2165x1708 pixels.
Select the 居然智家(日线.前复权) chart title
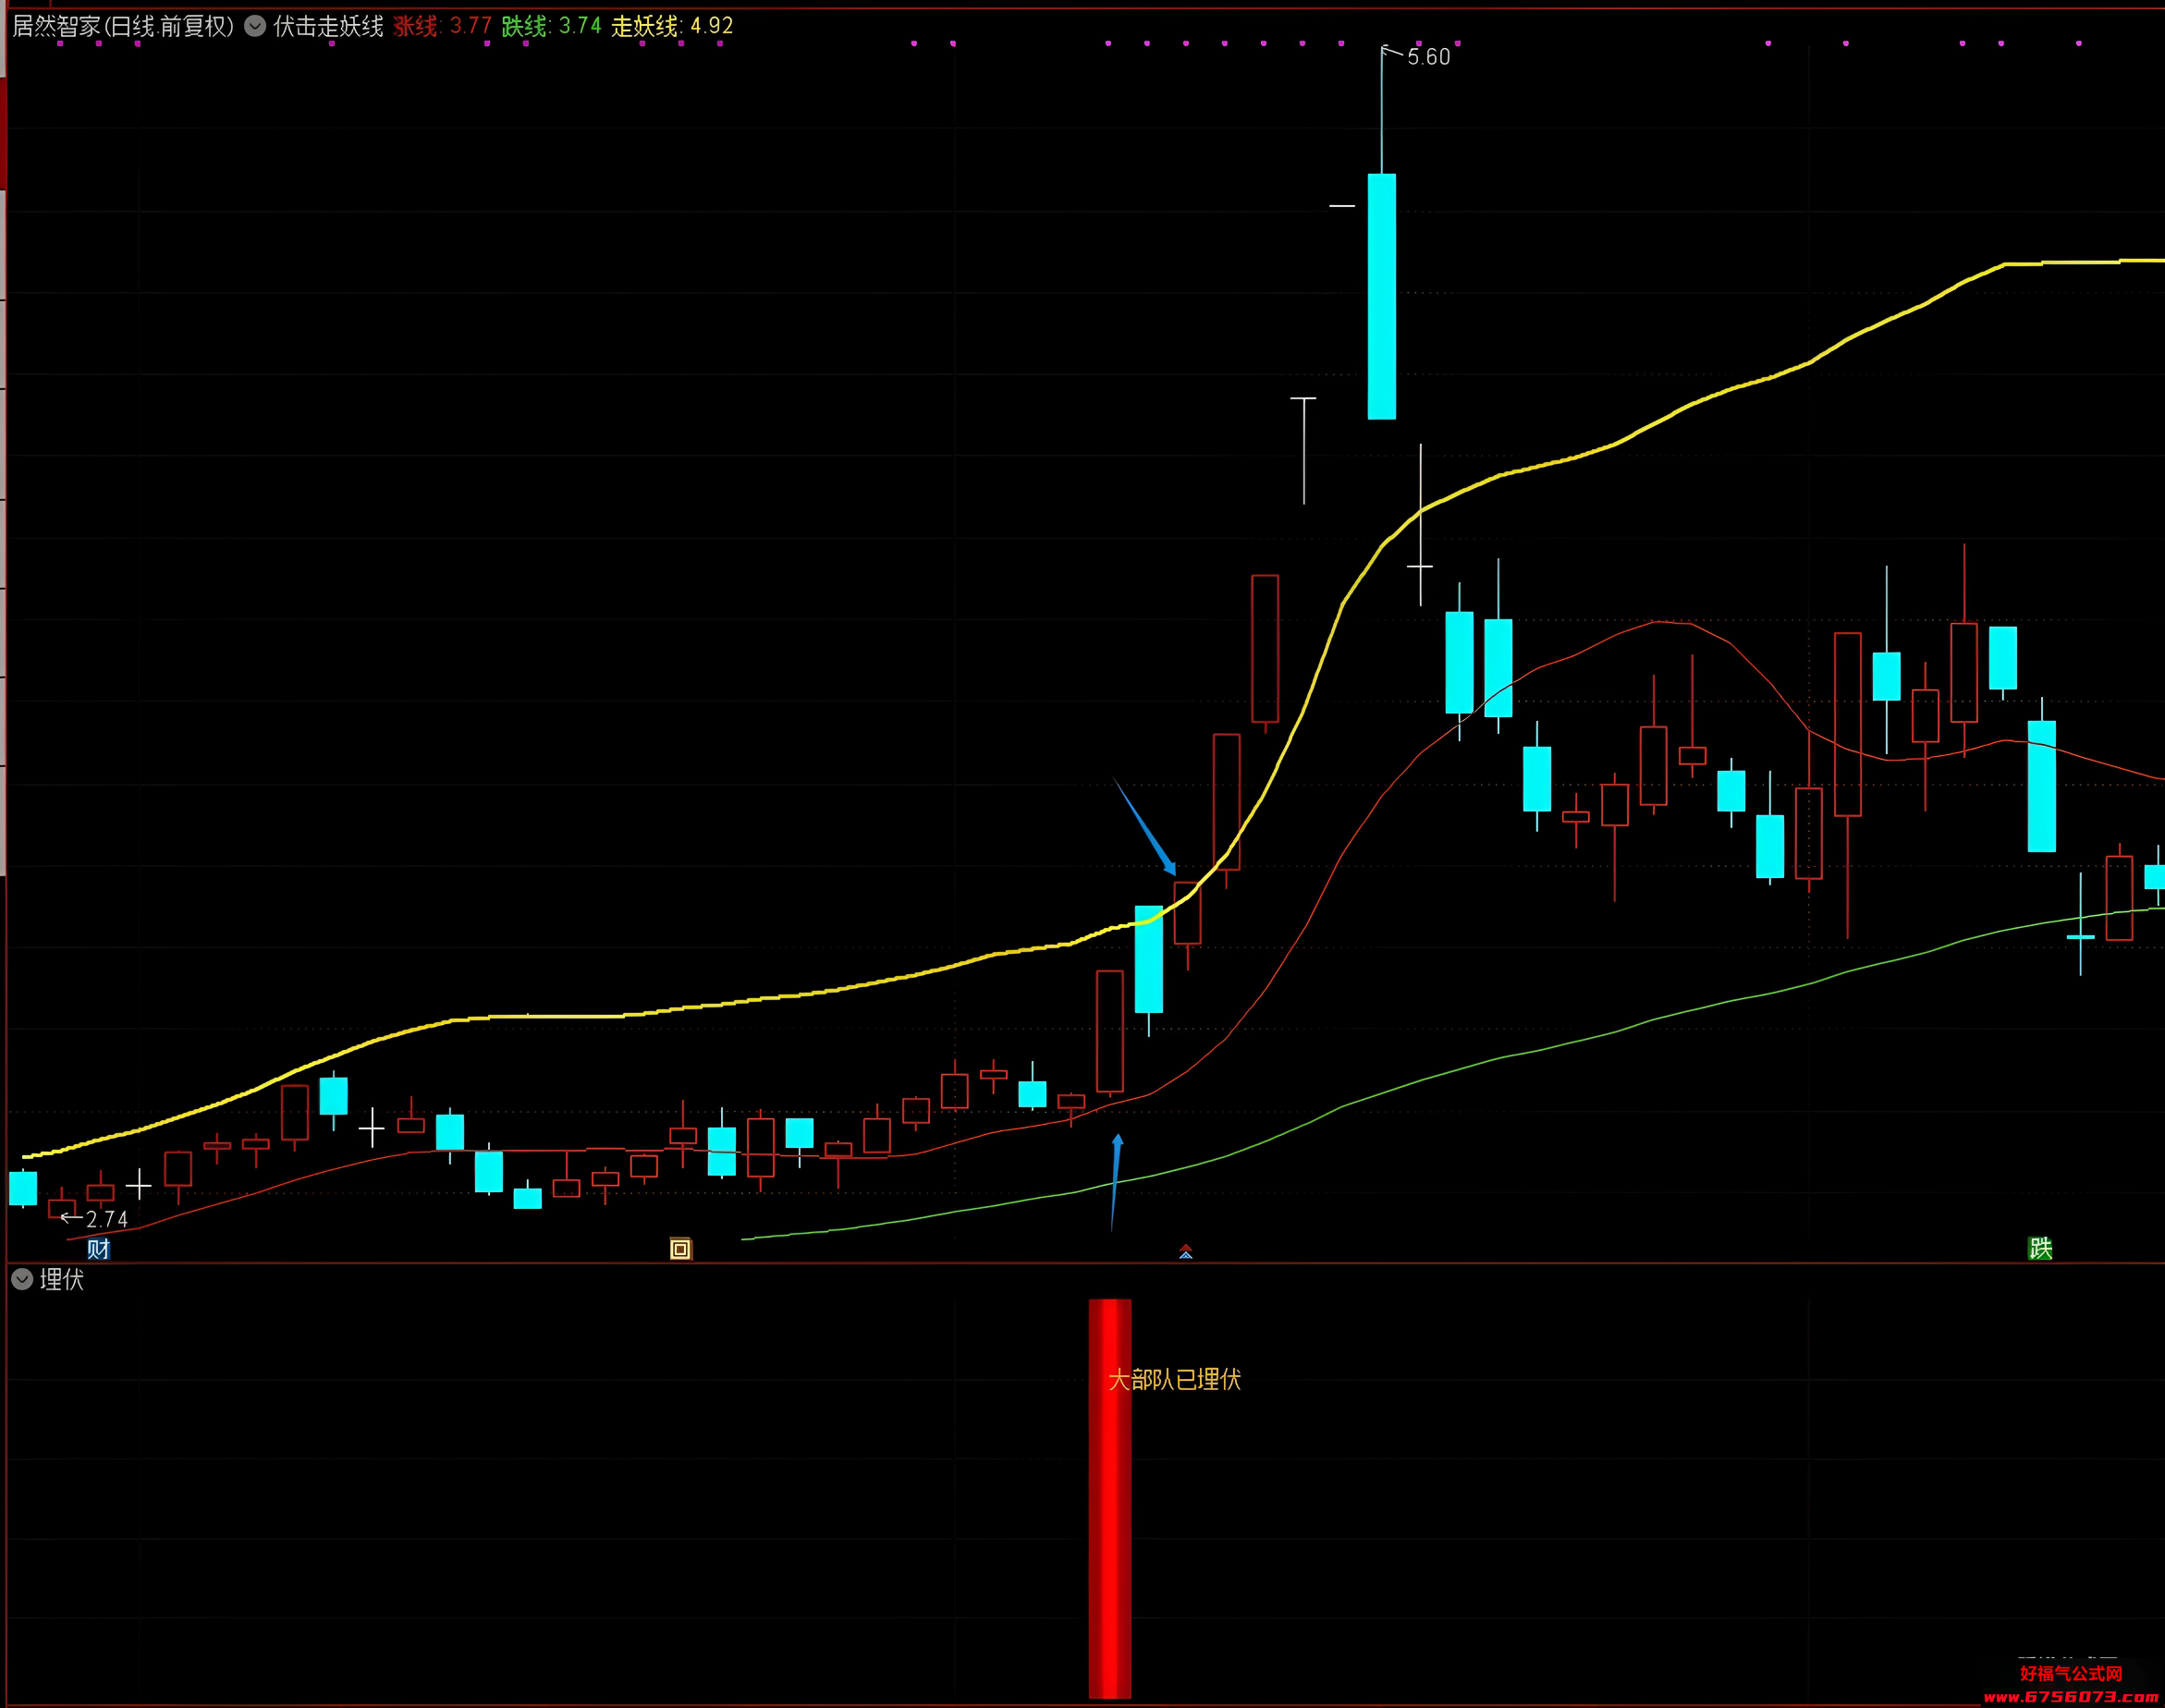pos(122,26)
